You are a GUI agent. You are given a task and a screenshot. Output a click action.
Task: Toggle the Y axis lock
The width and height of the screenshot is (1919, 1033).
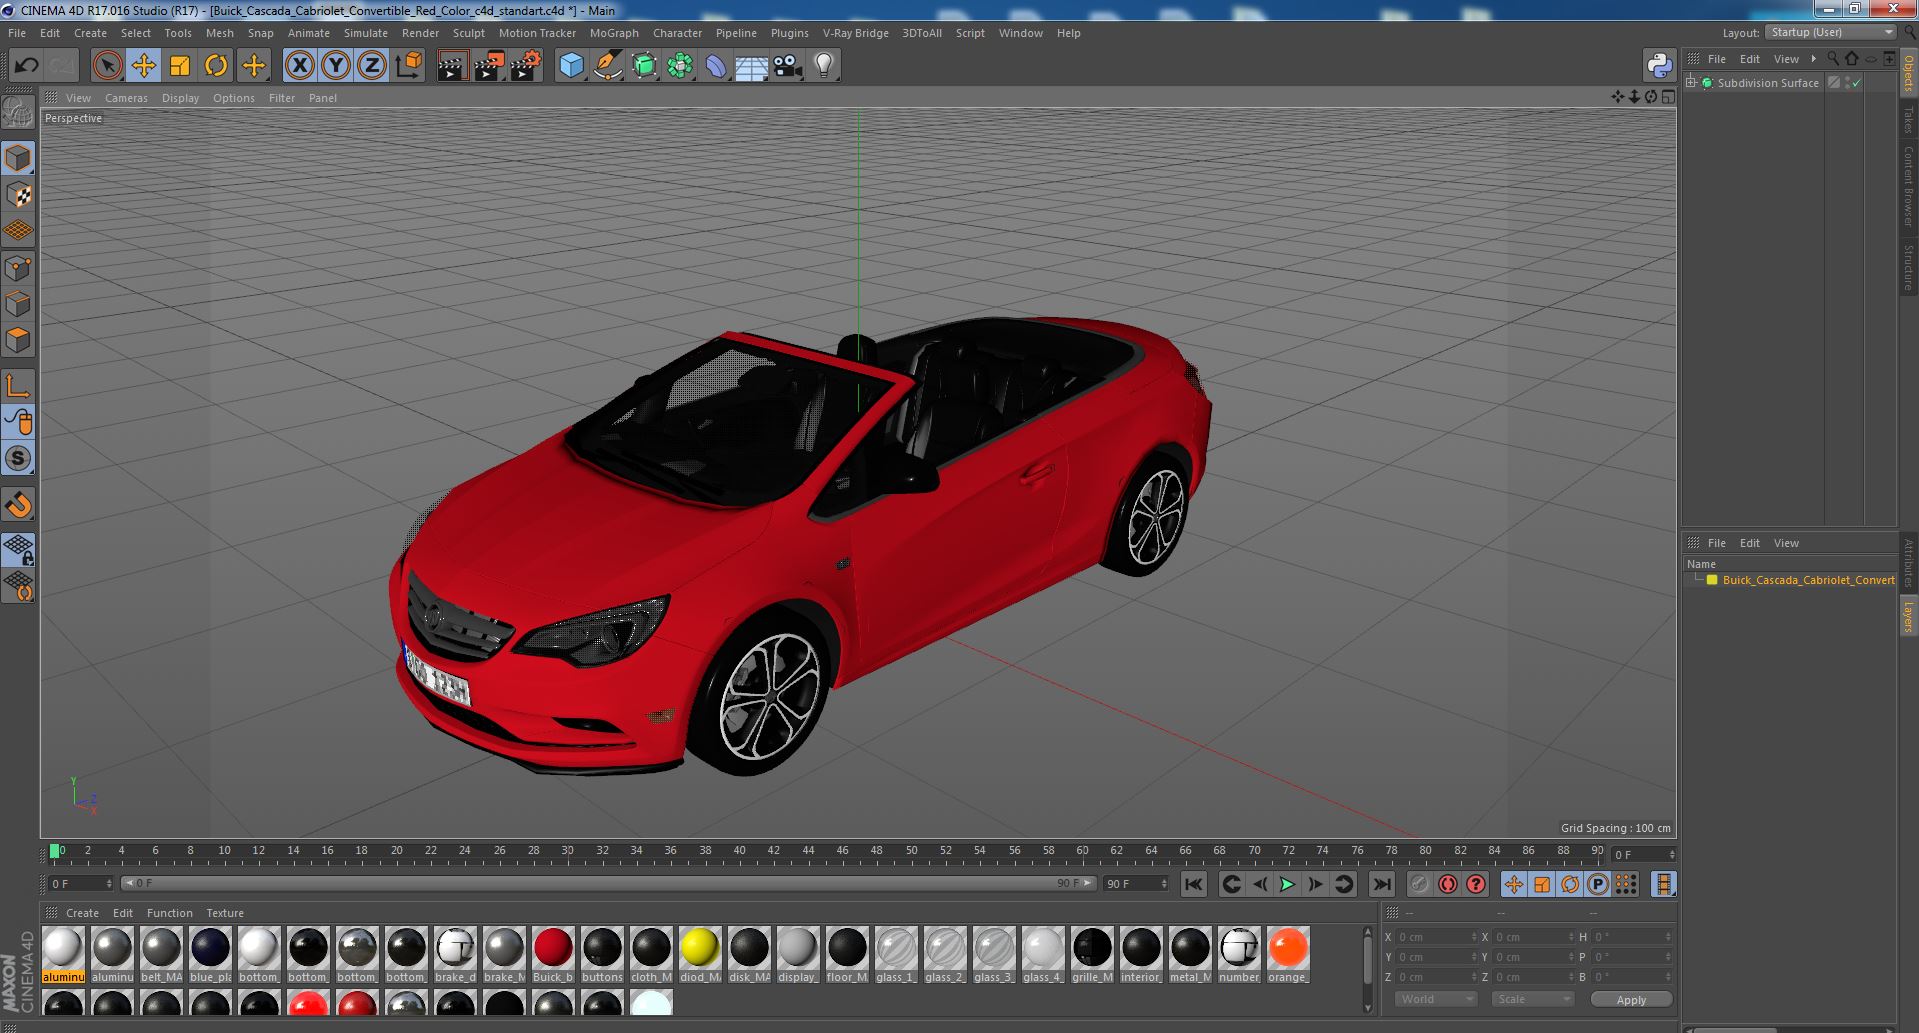pyautogui.click(x=336, y=66)
